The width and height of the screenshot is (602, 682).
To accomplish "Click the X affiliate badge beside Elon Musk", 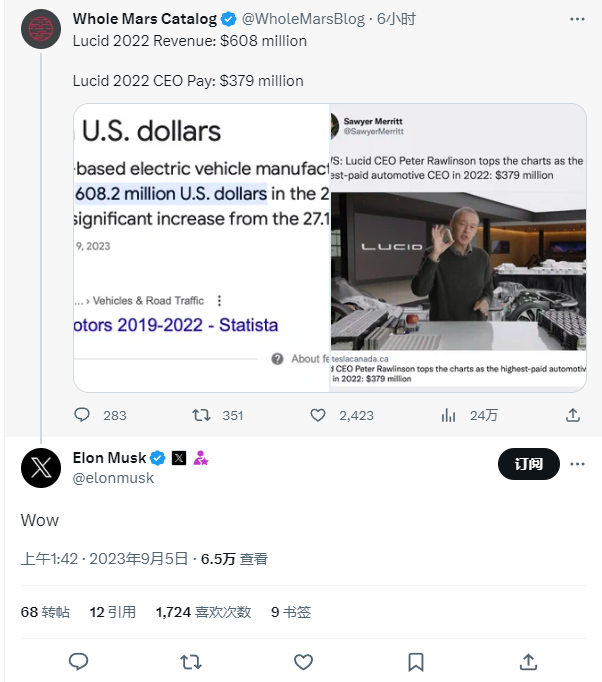I will click(x=179, y=458).
